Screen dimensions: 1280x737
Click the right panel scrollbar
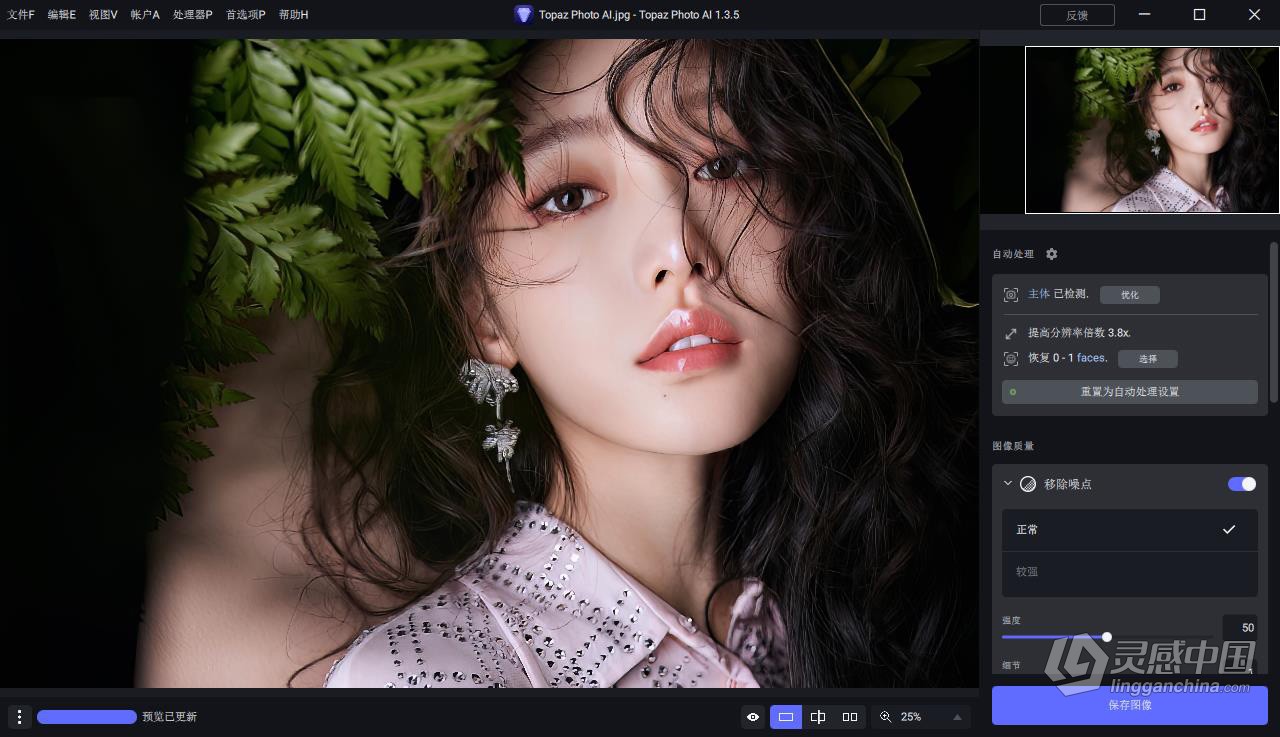pyautogui.click(x=1274, y=322)
